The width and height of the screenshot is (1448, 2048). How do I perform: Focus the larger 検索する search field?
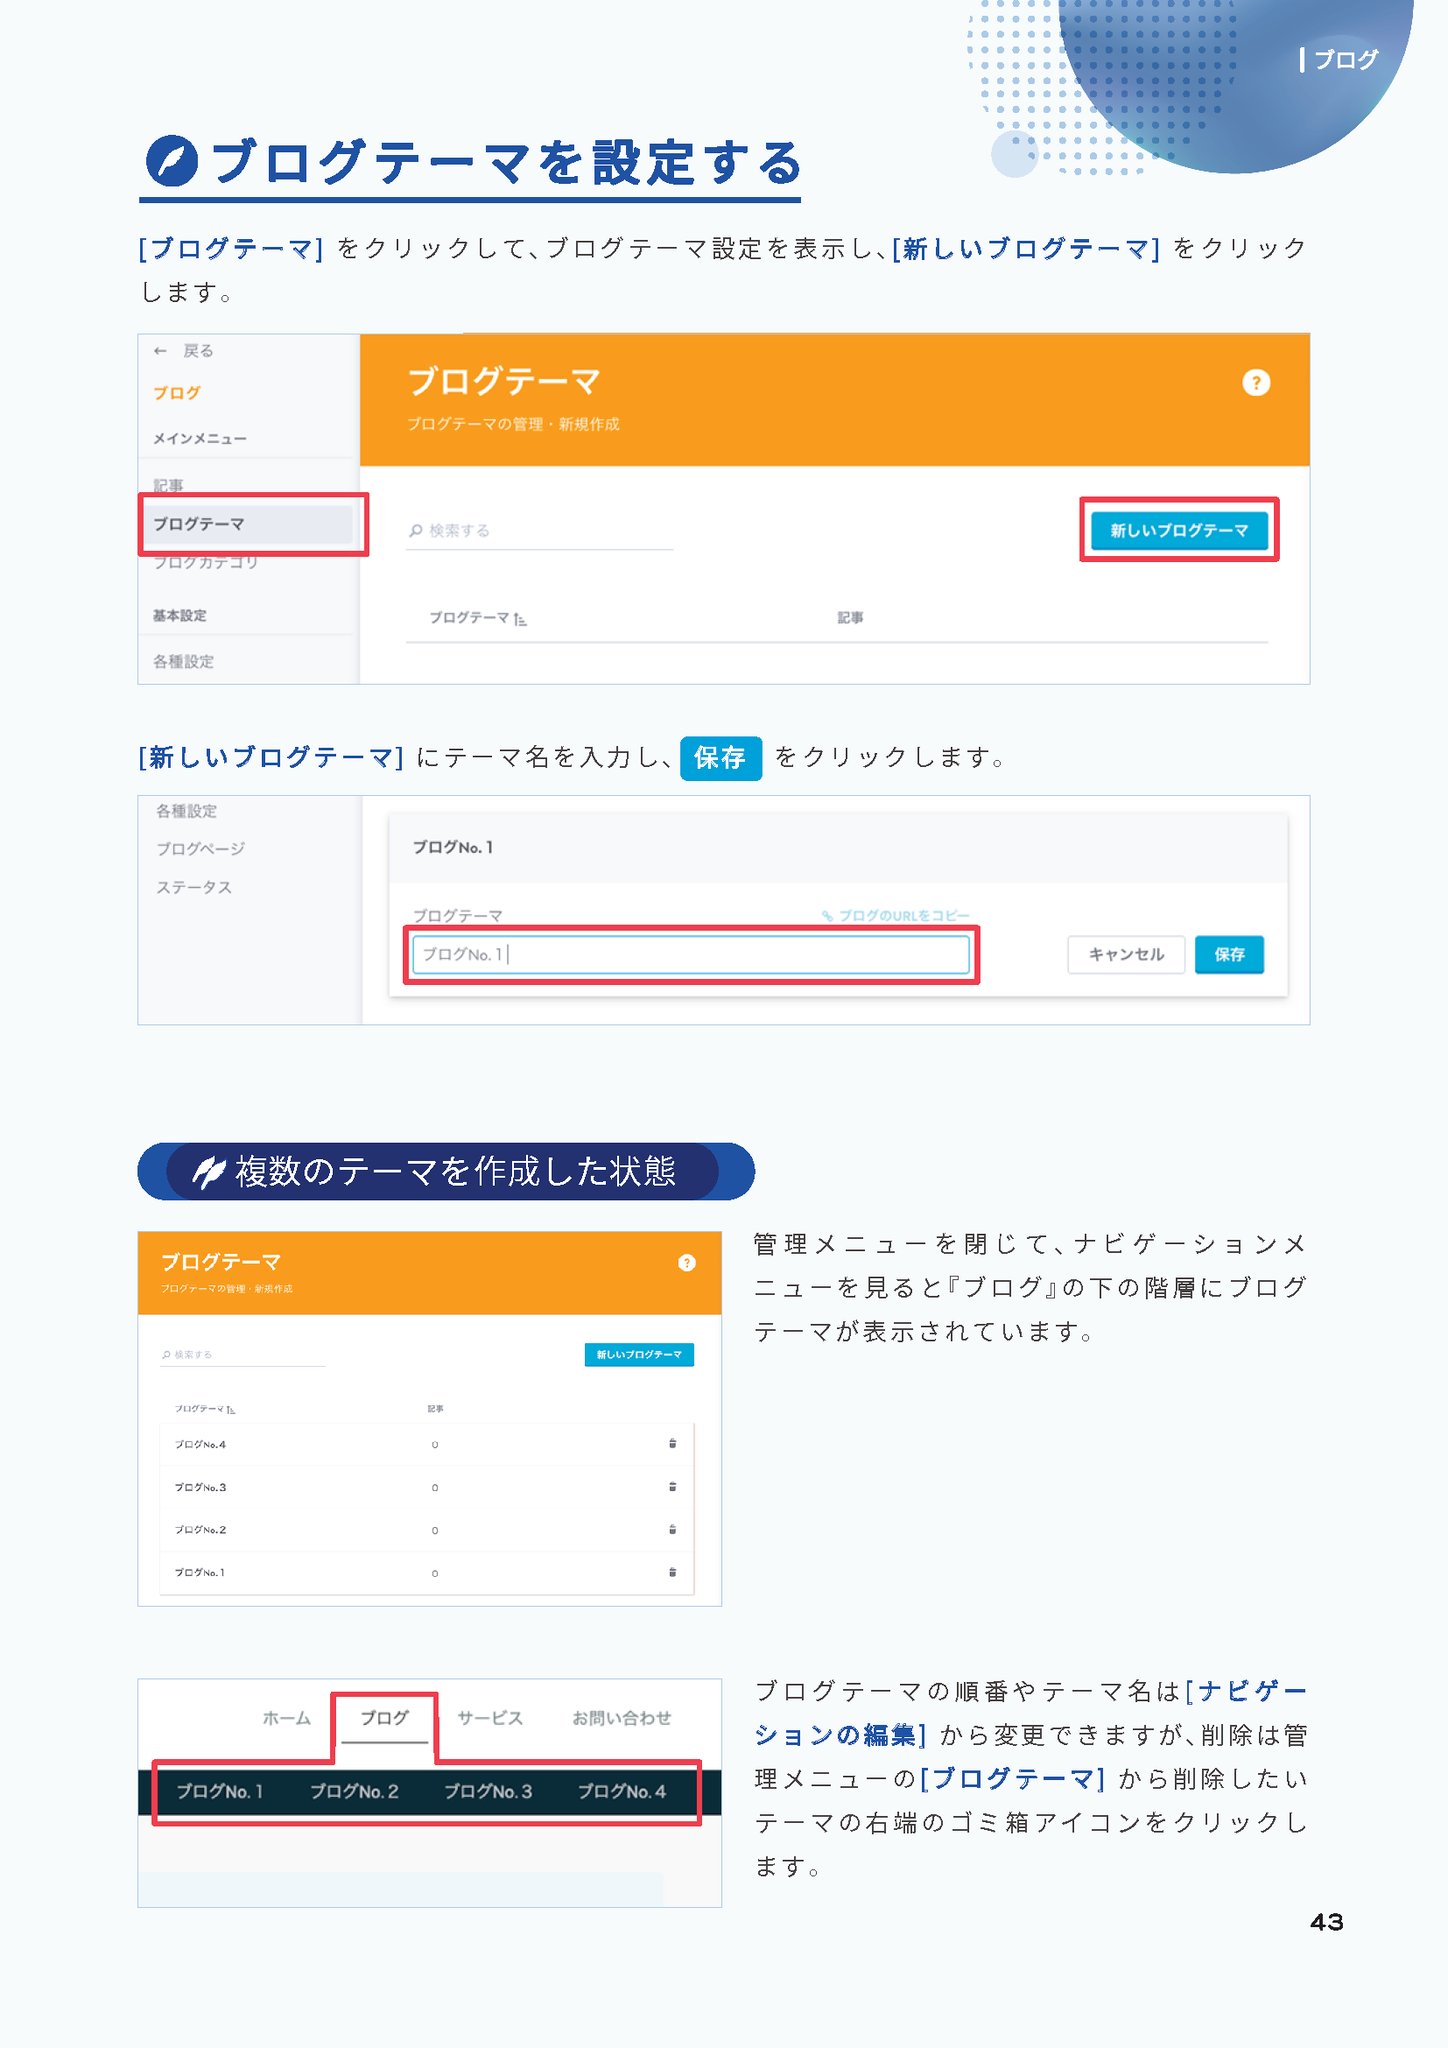tap(540, 531)
